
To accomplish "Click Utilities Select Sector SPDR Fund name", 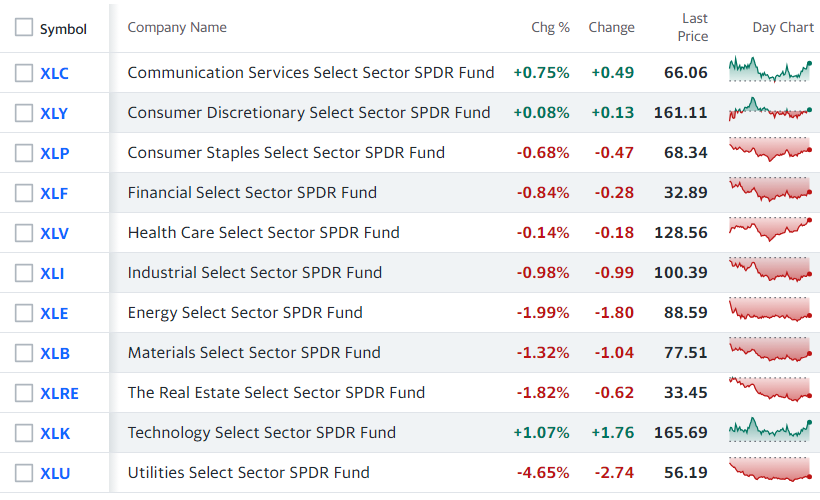I will [248, 473].
